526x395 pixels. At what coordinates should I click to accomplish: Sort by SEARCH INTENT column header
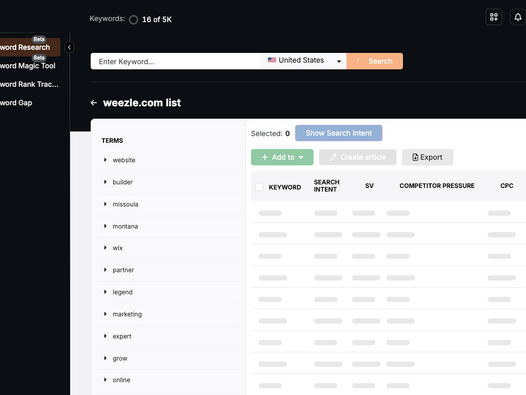[x=326, y=186]
